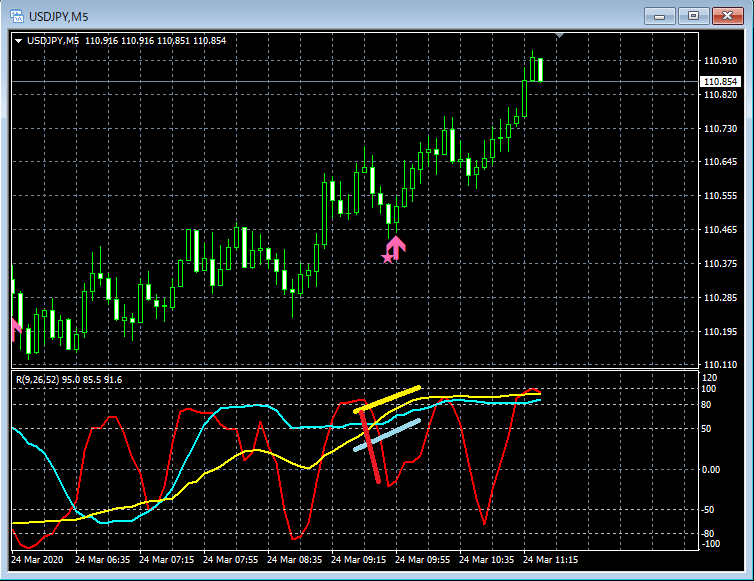Click the time label 24 Mar 11:15
Image resolution: width=754 pixels, height=581 pixels.
[x=550, y=560]
